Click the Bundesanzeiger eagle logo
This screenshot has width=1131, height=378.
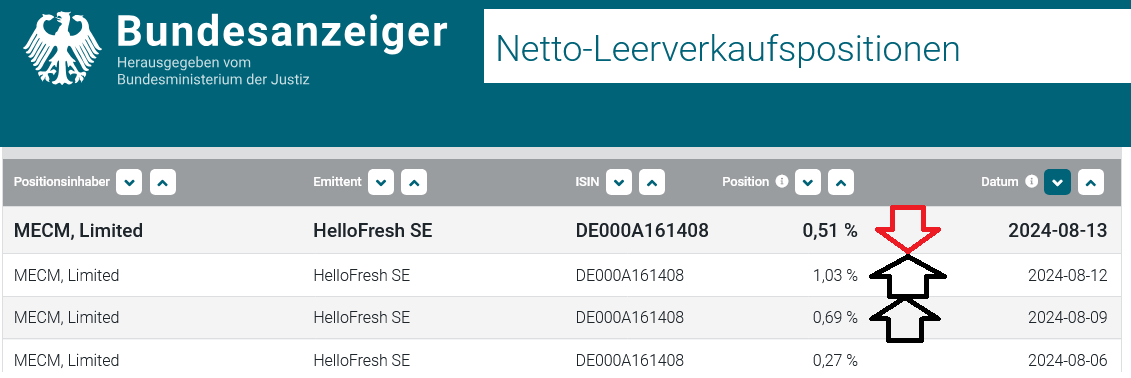tap(62, 48)
